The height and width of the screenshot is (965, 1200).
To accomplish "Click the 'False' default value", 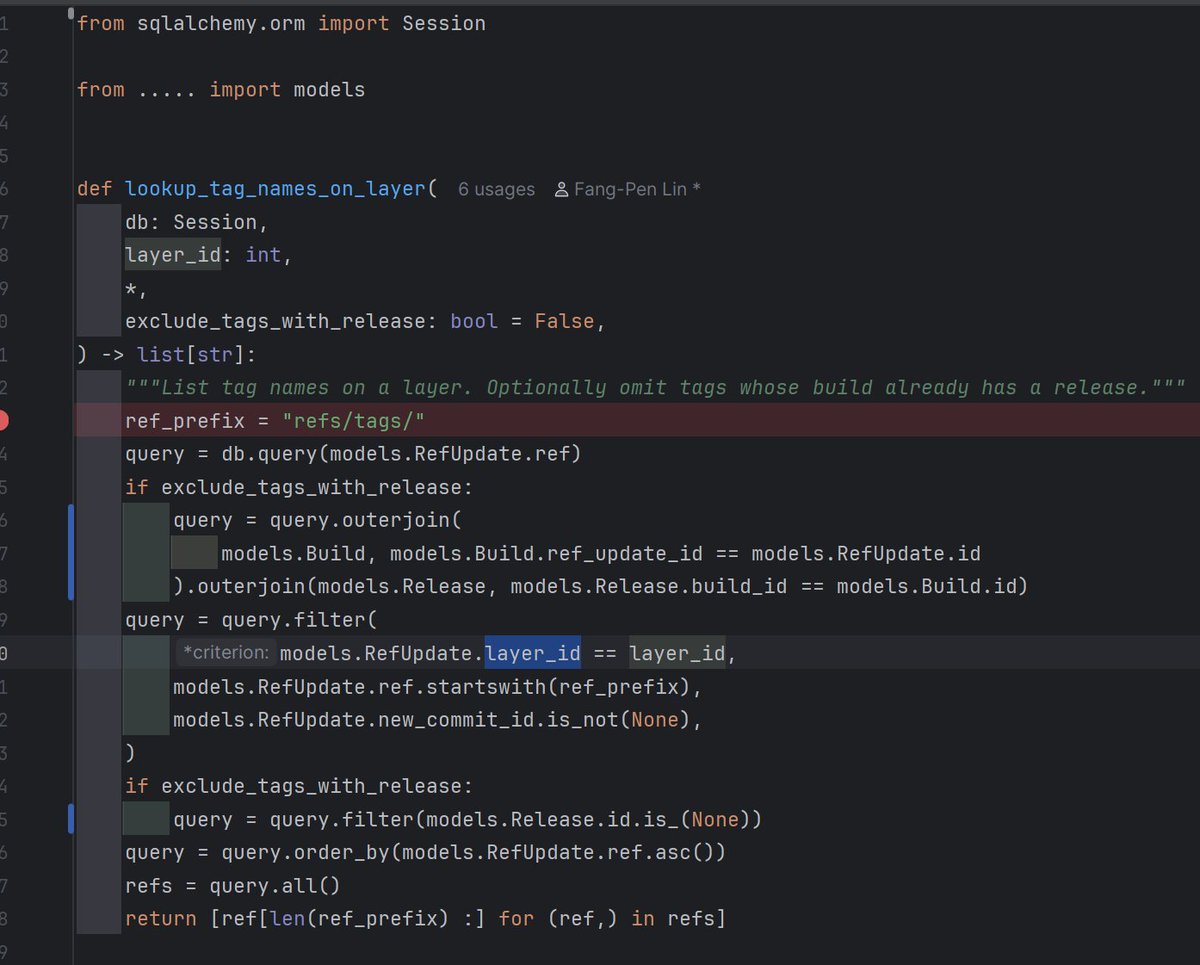I will point(564,322).
